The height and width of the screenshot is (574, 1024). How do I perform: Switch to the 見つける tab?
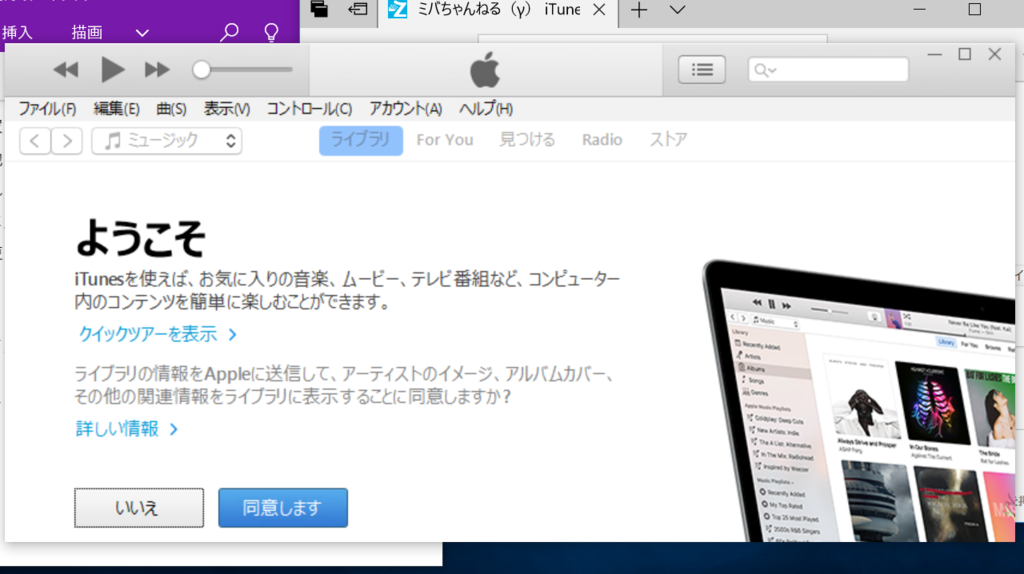pyautogui.click(x=527, y=140)
